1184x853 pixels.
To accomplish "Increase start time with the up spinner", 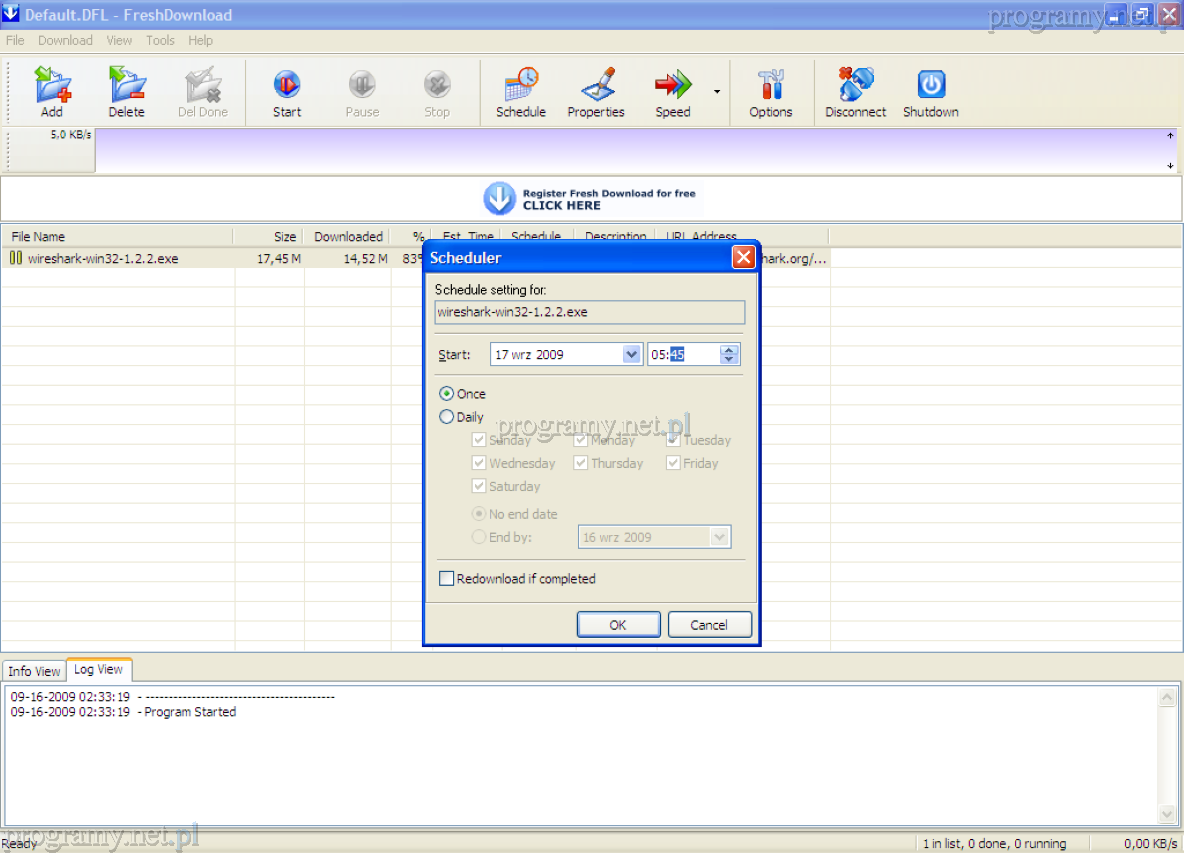I will click(729, 350).
